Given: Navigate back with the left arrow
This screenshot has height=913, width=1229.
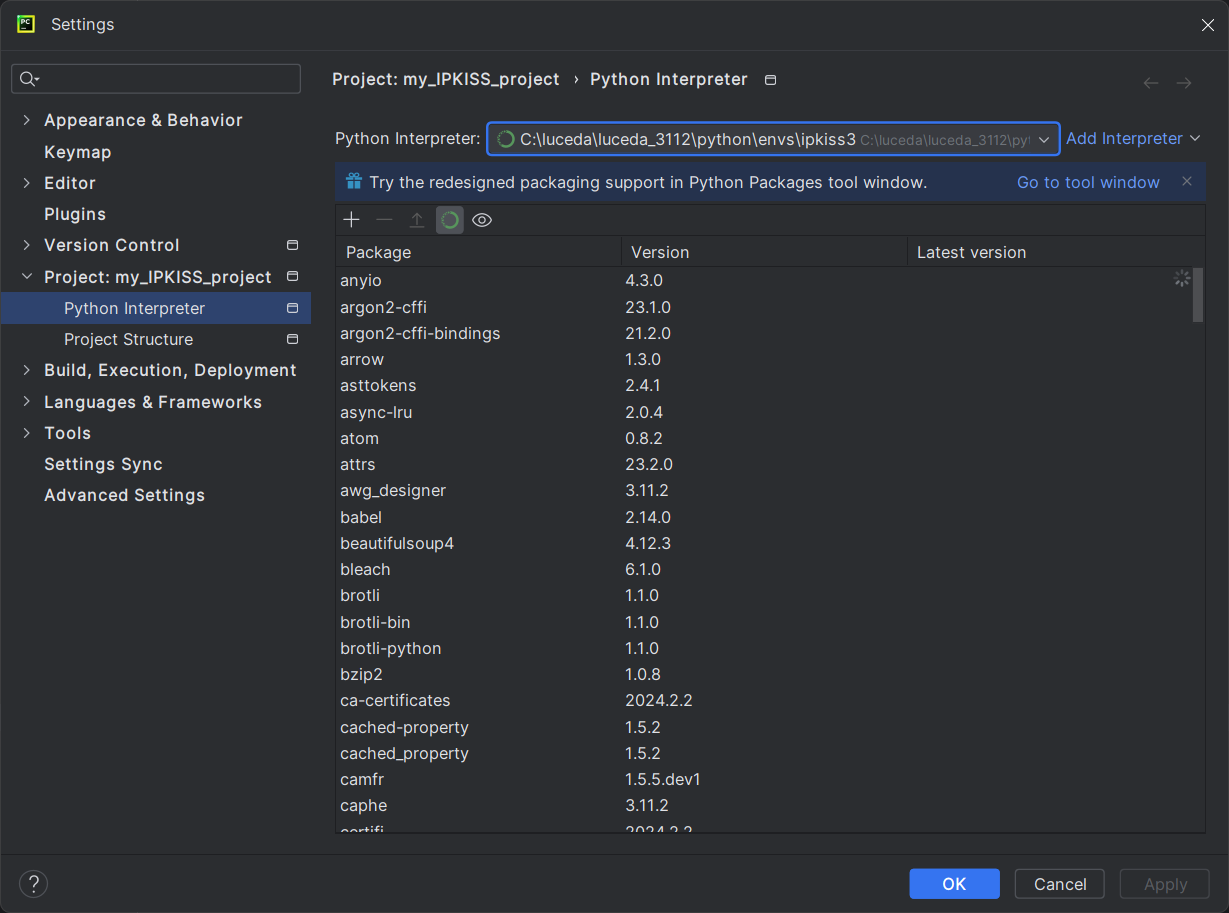Looking at the screenshot, I should (x=1151, y=83).
